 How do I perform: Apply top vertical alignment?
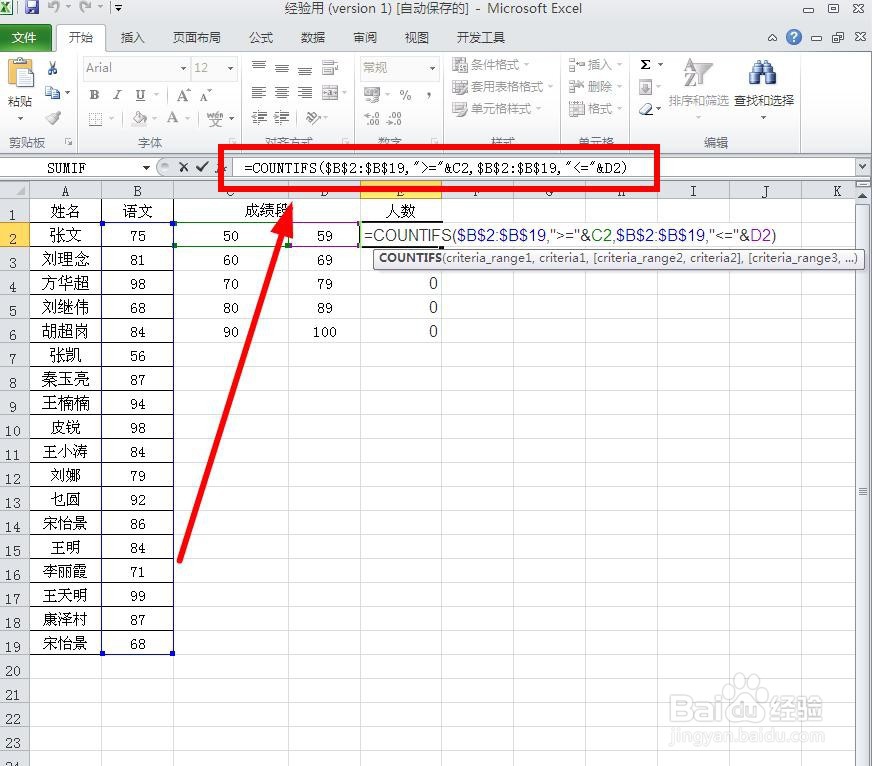tap(259, 67)
